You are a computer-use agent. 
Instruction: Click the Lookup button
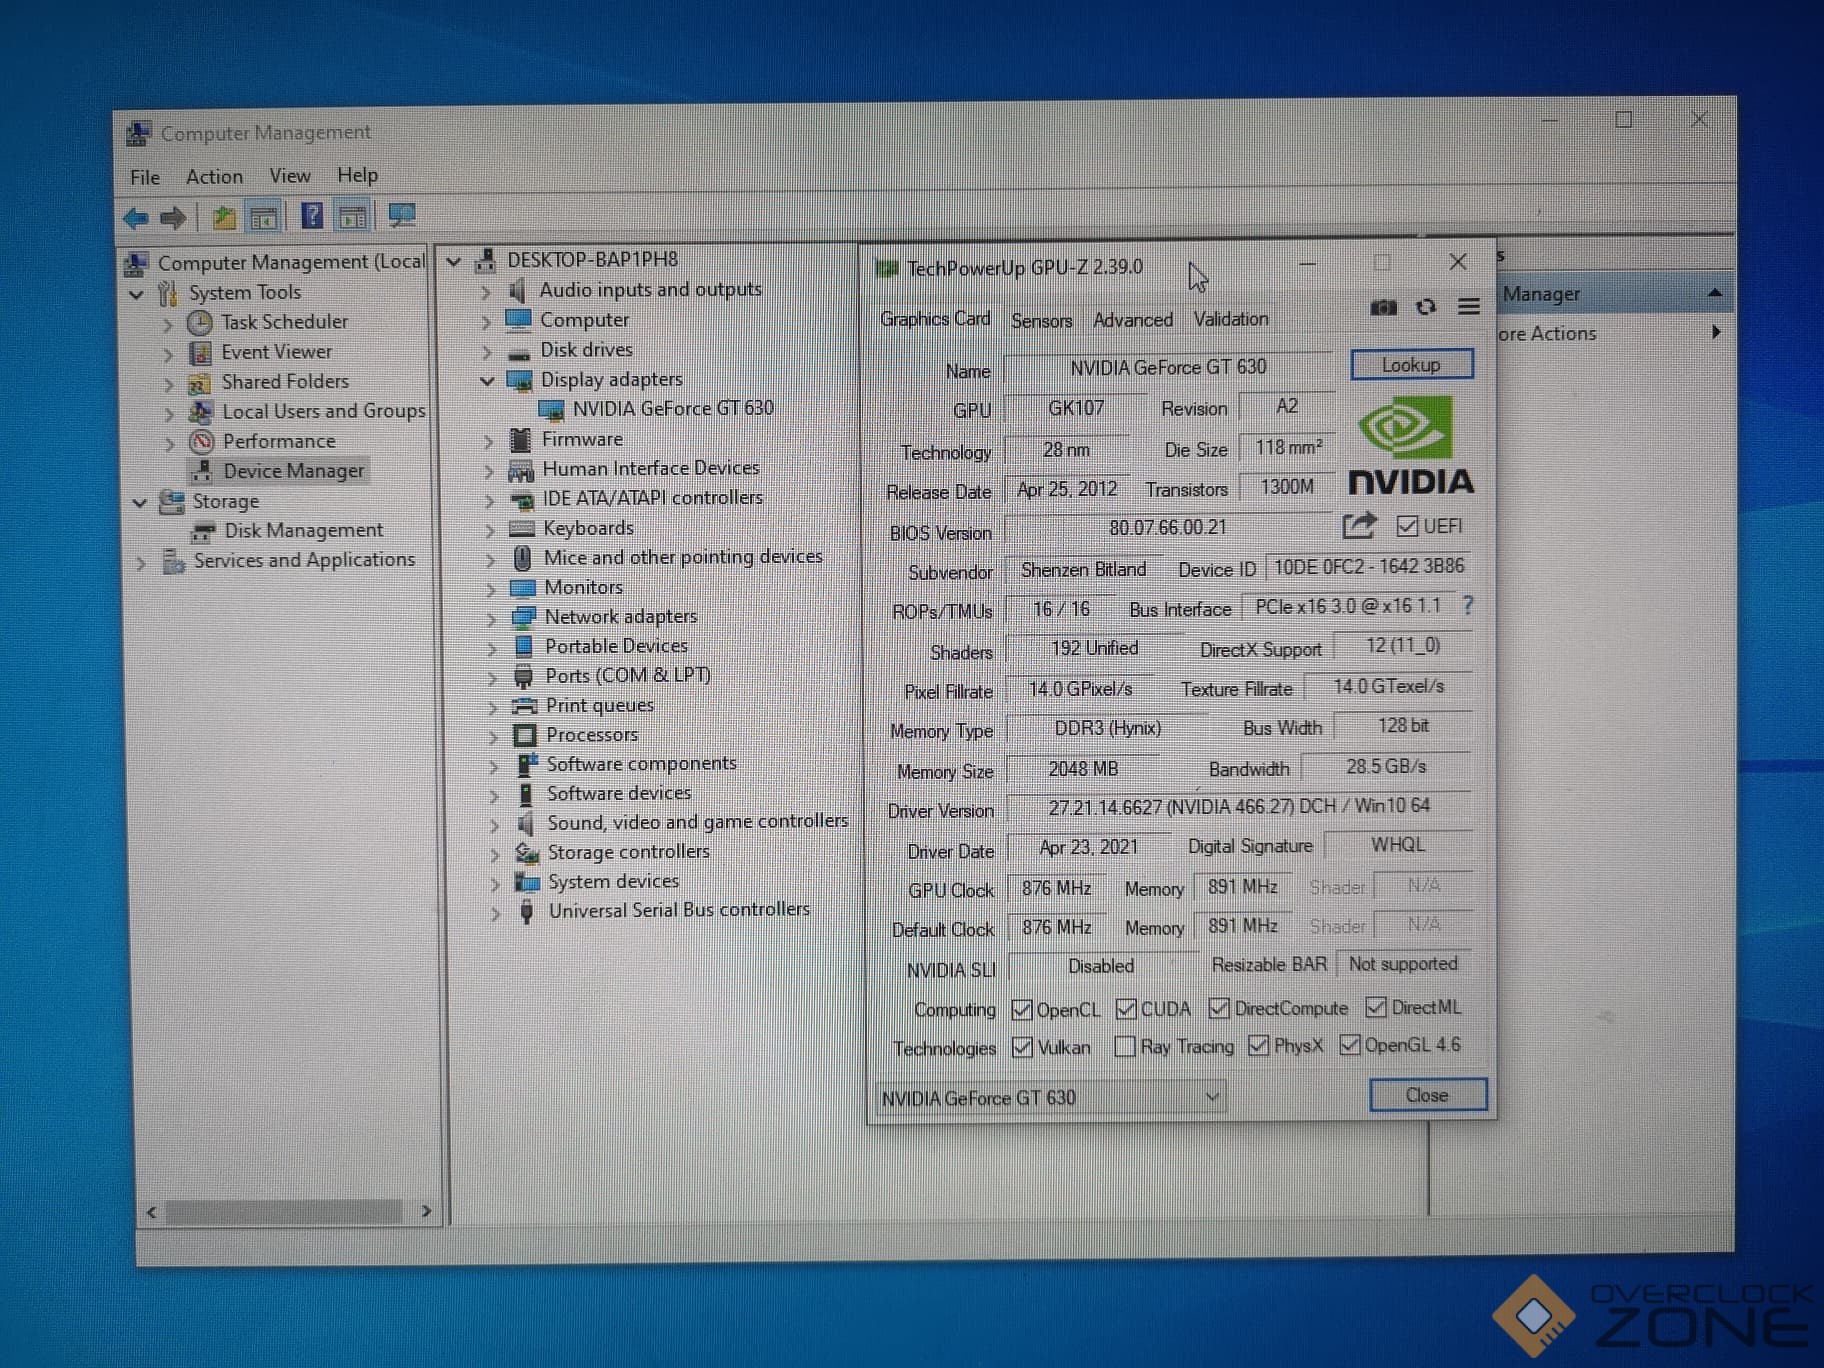pos(1411,365)
